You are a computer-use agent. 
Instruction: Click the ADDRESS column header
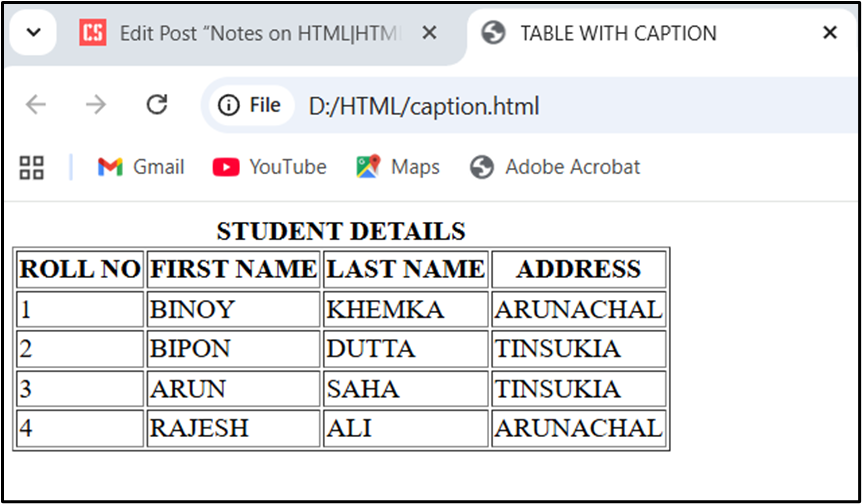578,269
